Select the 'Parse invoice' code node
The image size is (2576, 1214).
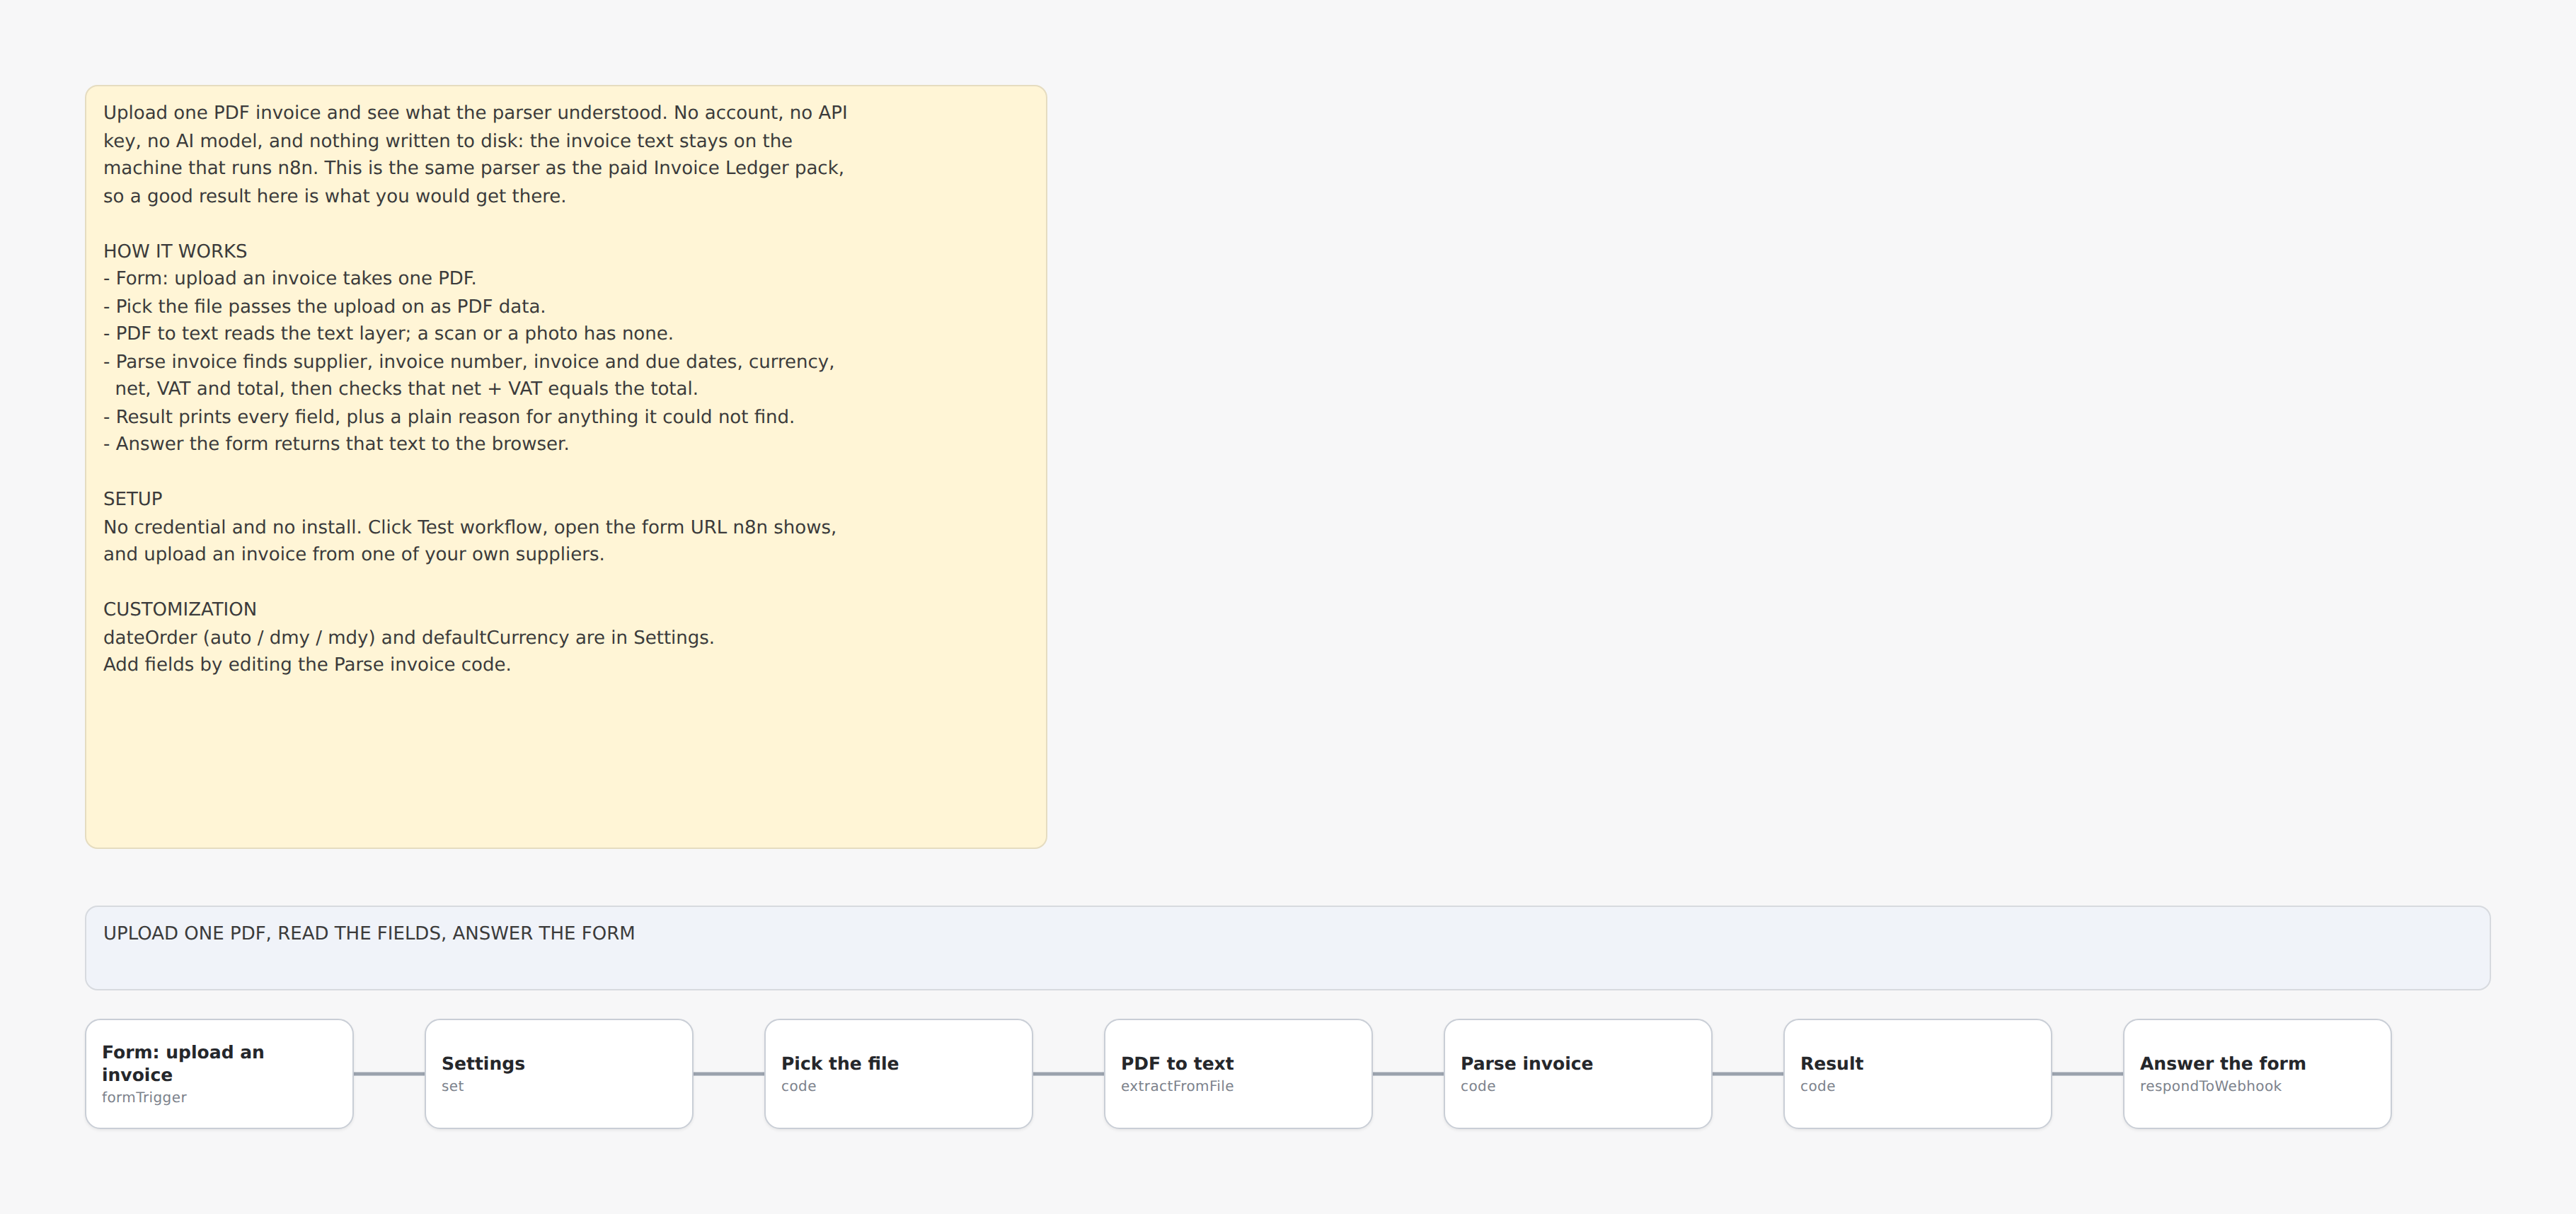pyautogui.click(x=1578, y=1074)
